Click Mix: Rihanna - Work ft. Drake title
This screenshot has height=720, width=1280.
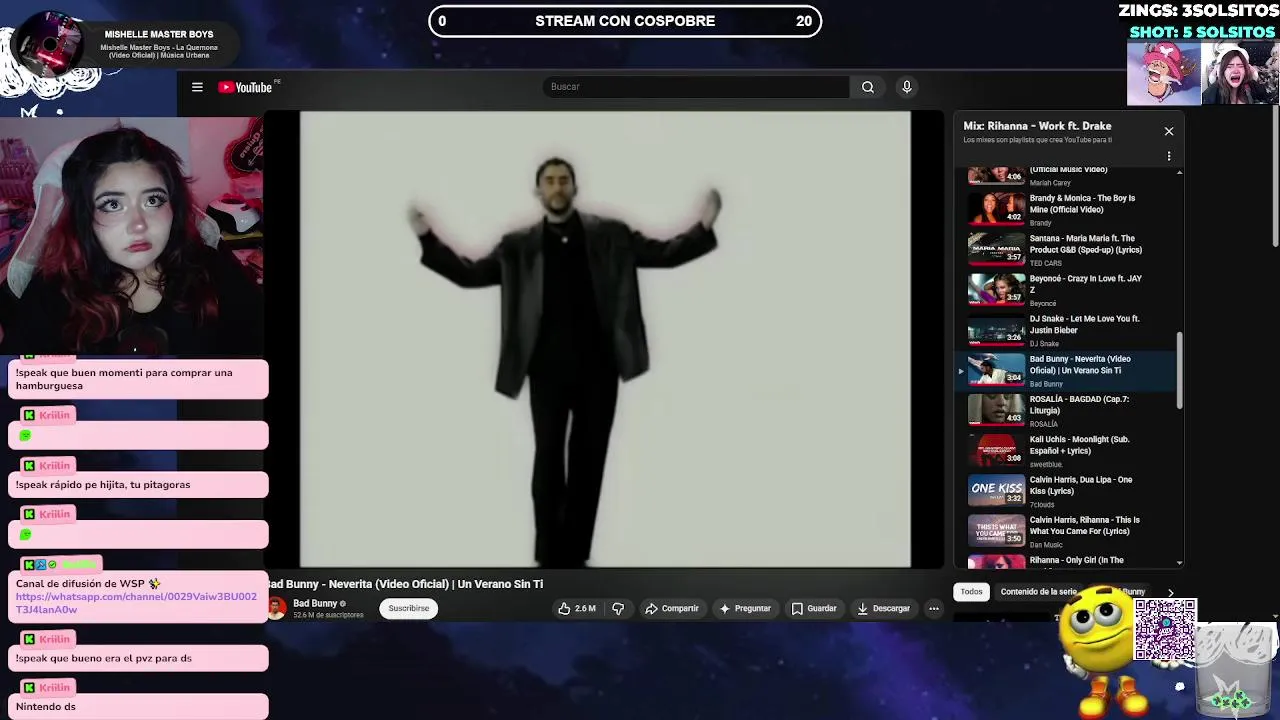coord(1037,126)
